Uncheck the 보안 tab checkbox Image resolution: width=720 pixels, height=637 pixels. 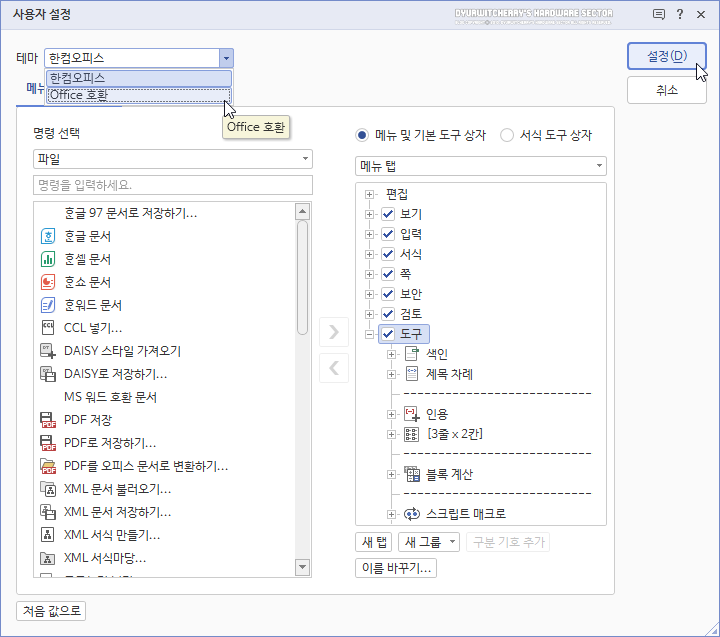pos(388,294)
